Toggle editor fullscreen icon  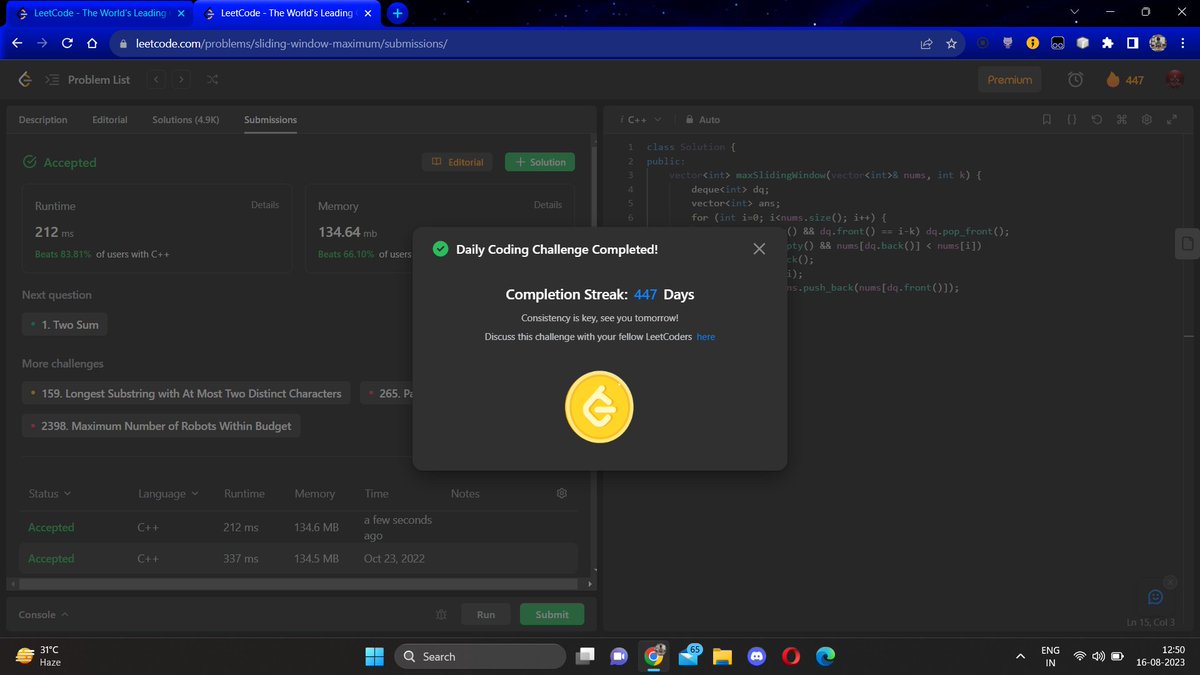tap(1171, 120)
